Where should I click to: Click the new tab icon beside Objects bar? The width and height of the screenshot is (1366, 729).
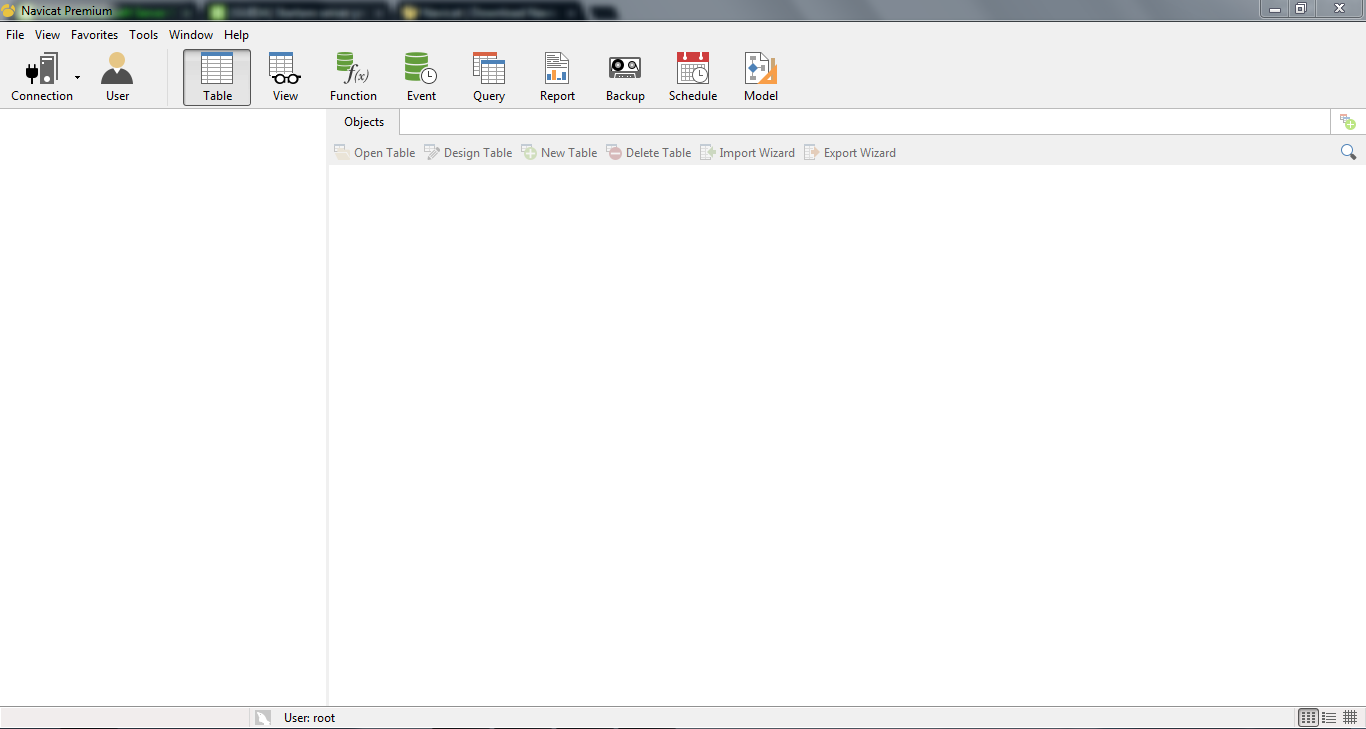(1348, 122)
